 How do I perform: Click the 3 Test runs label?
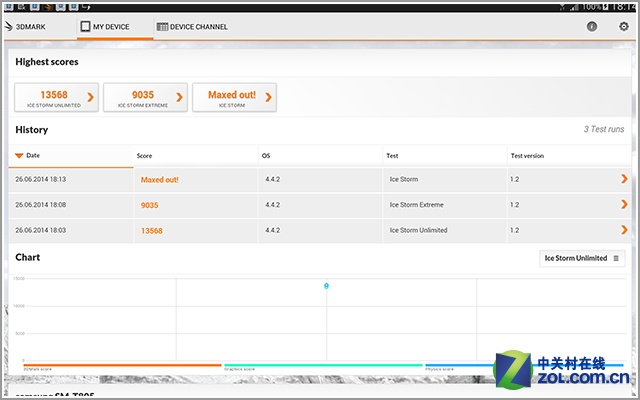[x=604, y=129]
